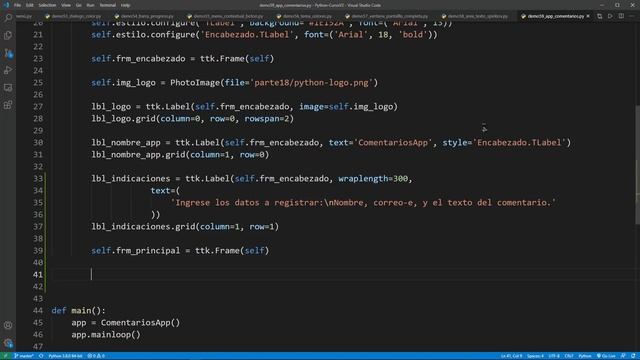Image resolution: width=640 pixels, height=360 pixels.
Task: Open the Go menu
Action: [x=78, y=5]
